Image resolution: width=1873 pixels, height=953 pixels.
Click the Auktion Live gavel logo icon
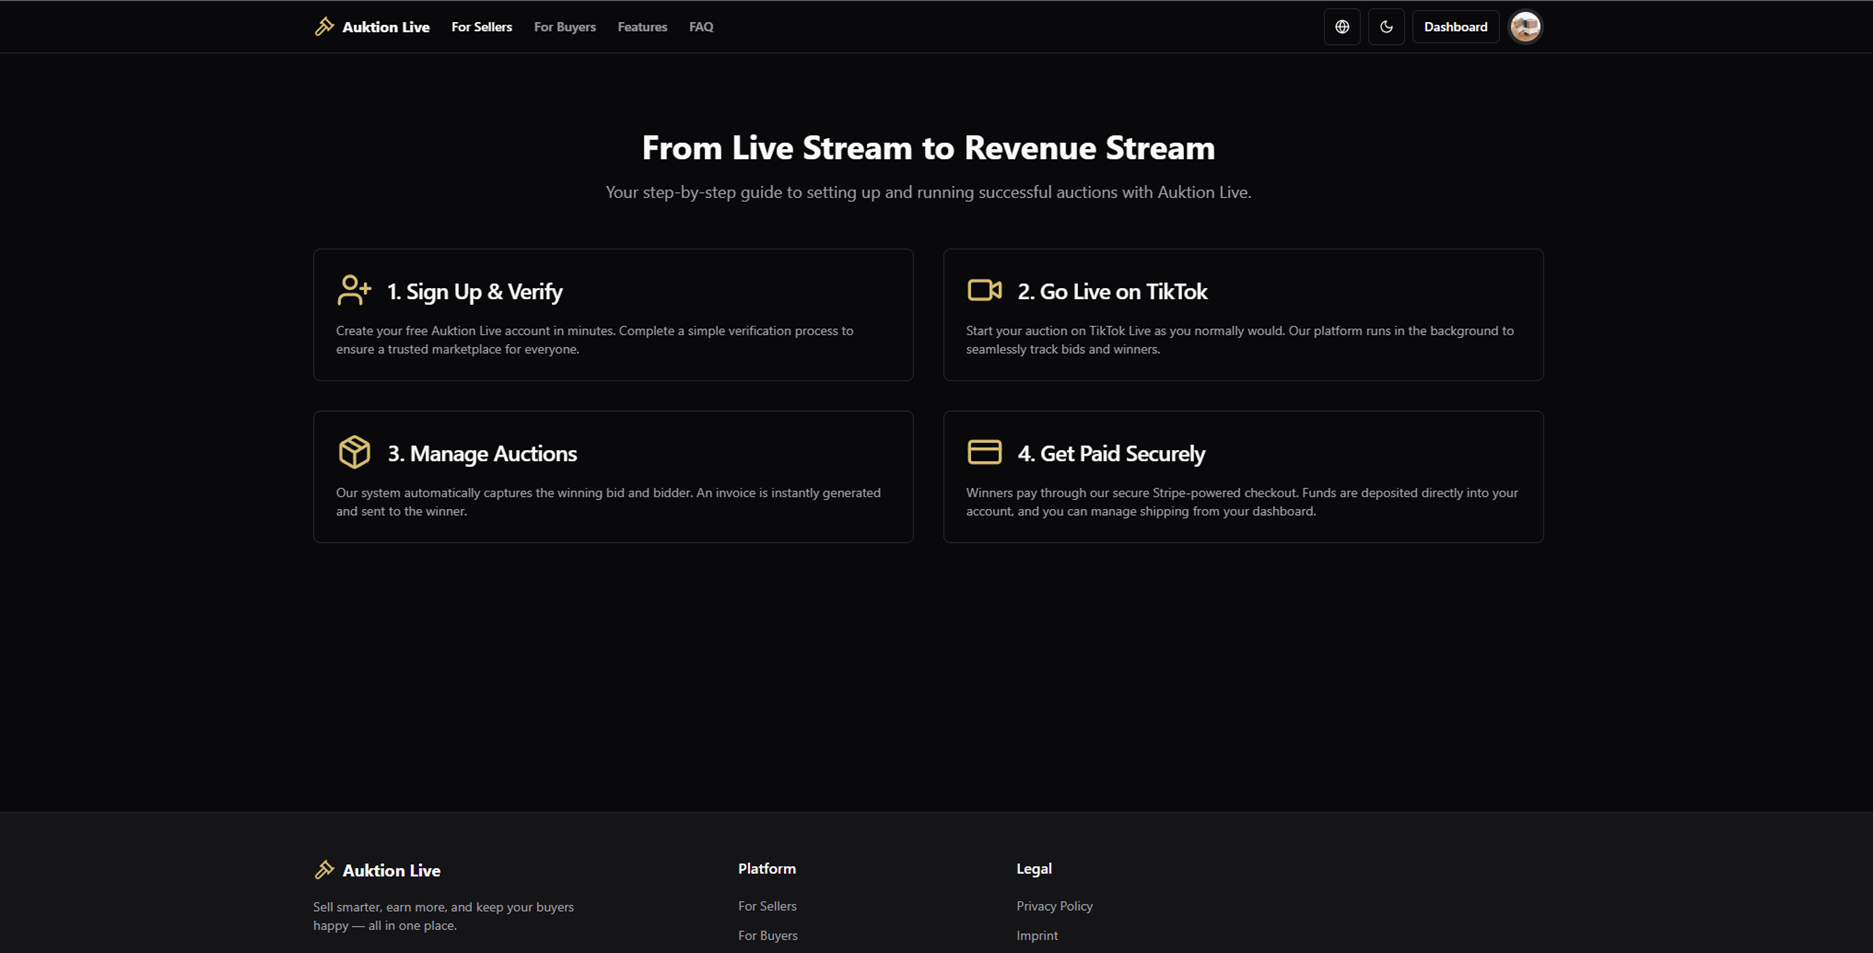[x=325, y=26]
